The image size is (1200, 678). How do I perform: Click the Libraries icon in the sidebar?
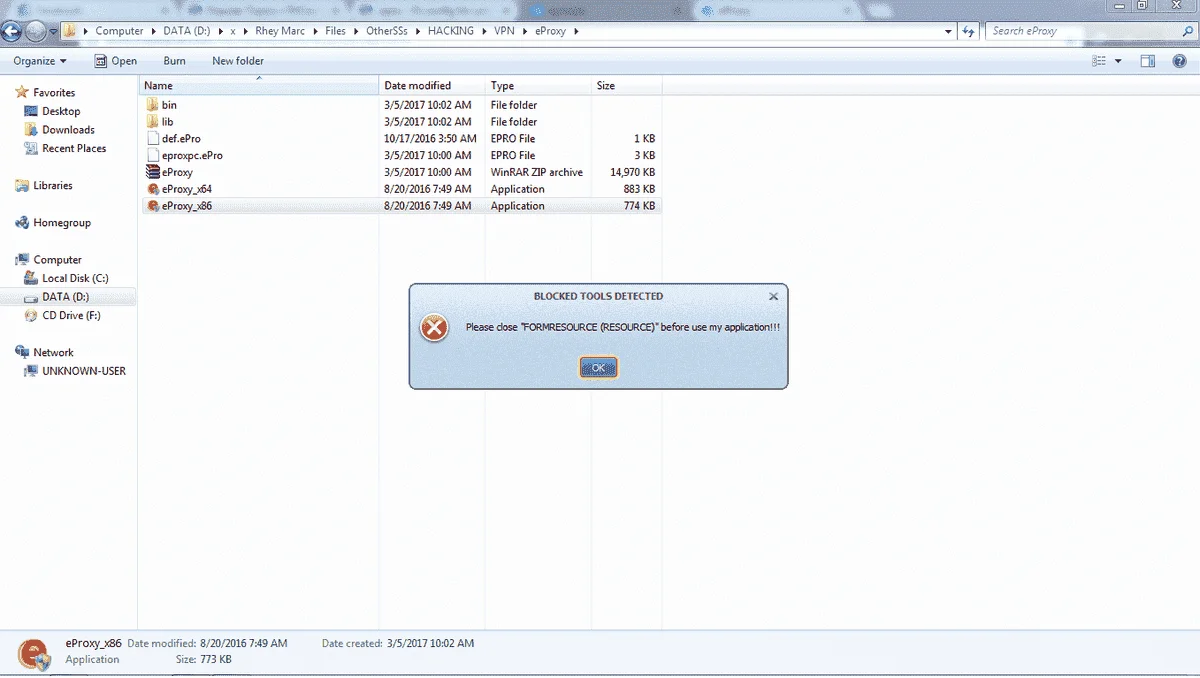[x=22, y=185]
